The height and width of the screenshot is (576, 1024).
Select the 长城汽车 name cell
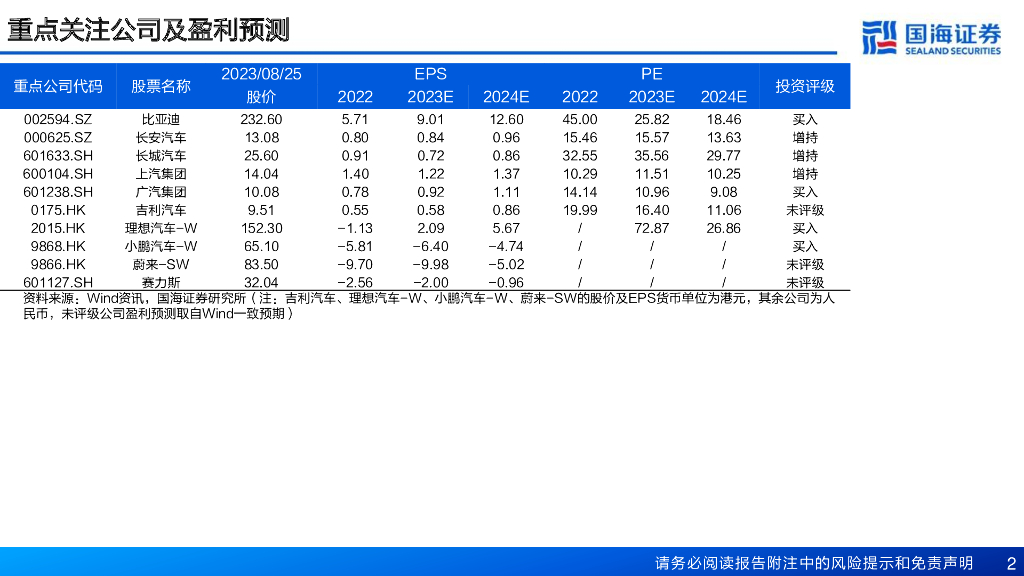(x=161, y=156)
